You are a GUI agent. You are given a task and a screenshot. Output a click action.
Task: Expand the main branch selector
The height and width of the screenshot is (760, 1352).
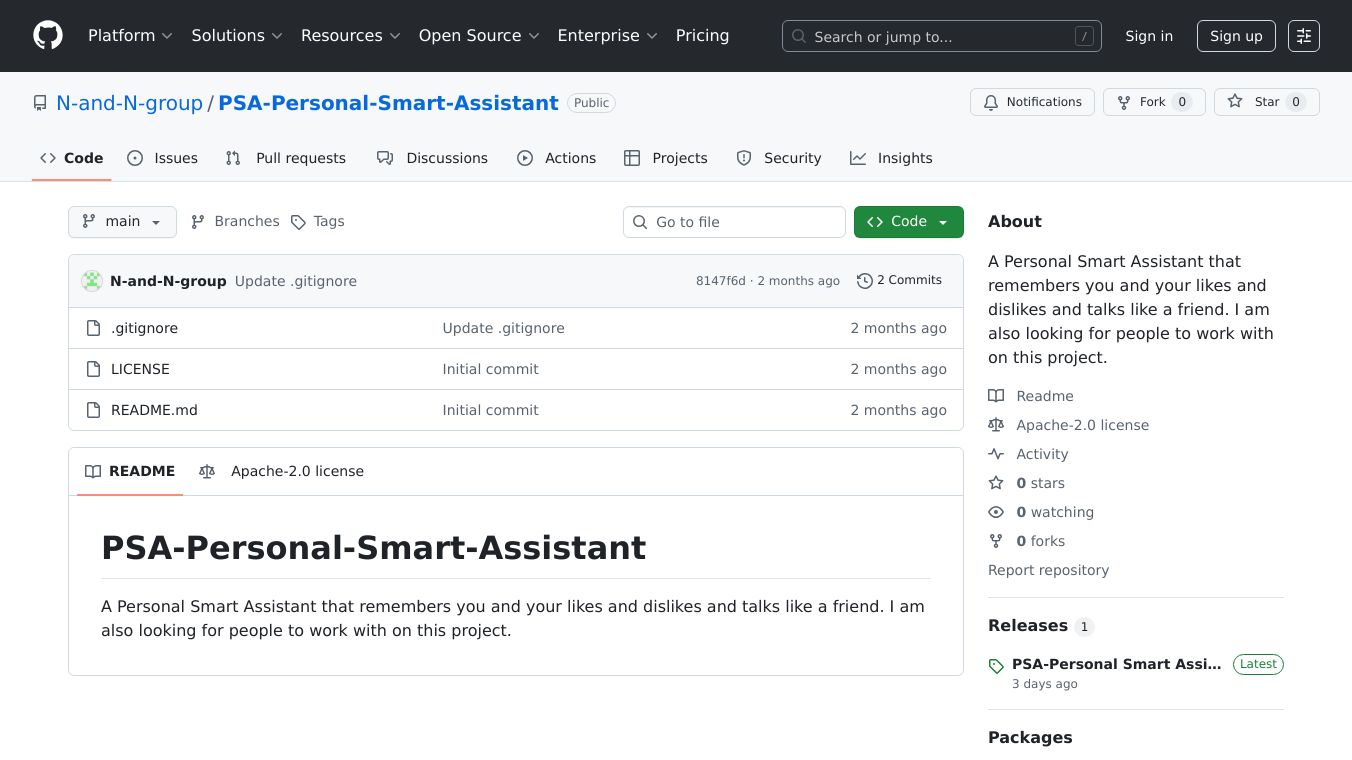click(x=122, y=222)
